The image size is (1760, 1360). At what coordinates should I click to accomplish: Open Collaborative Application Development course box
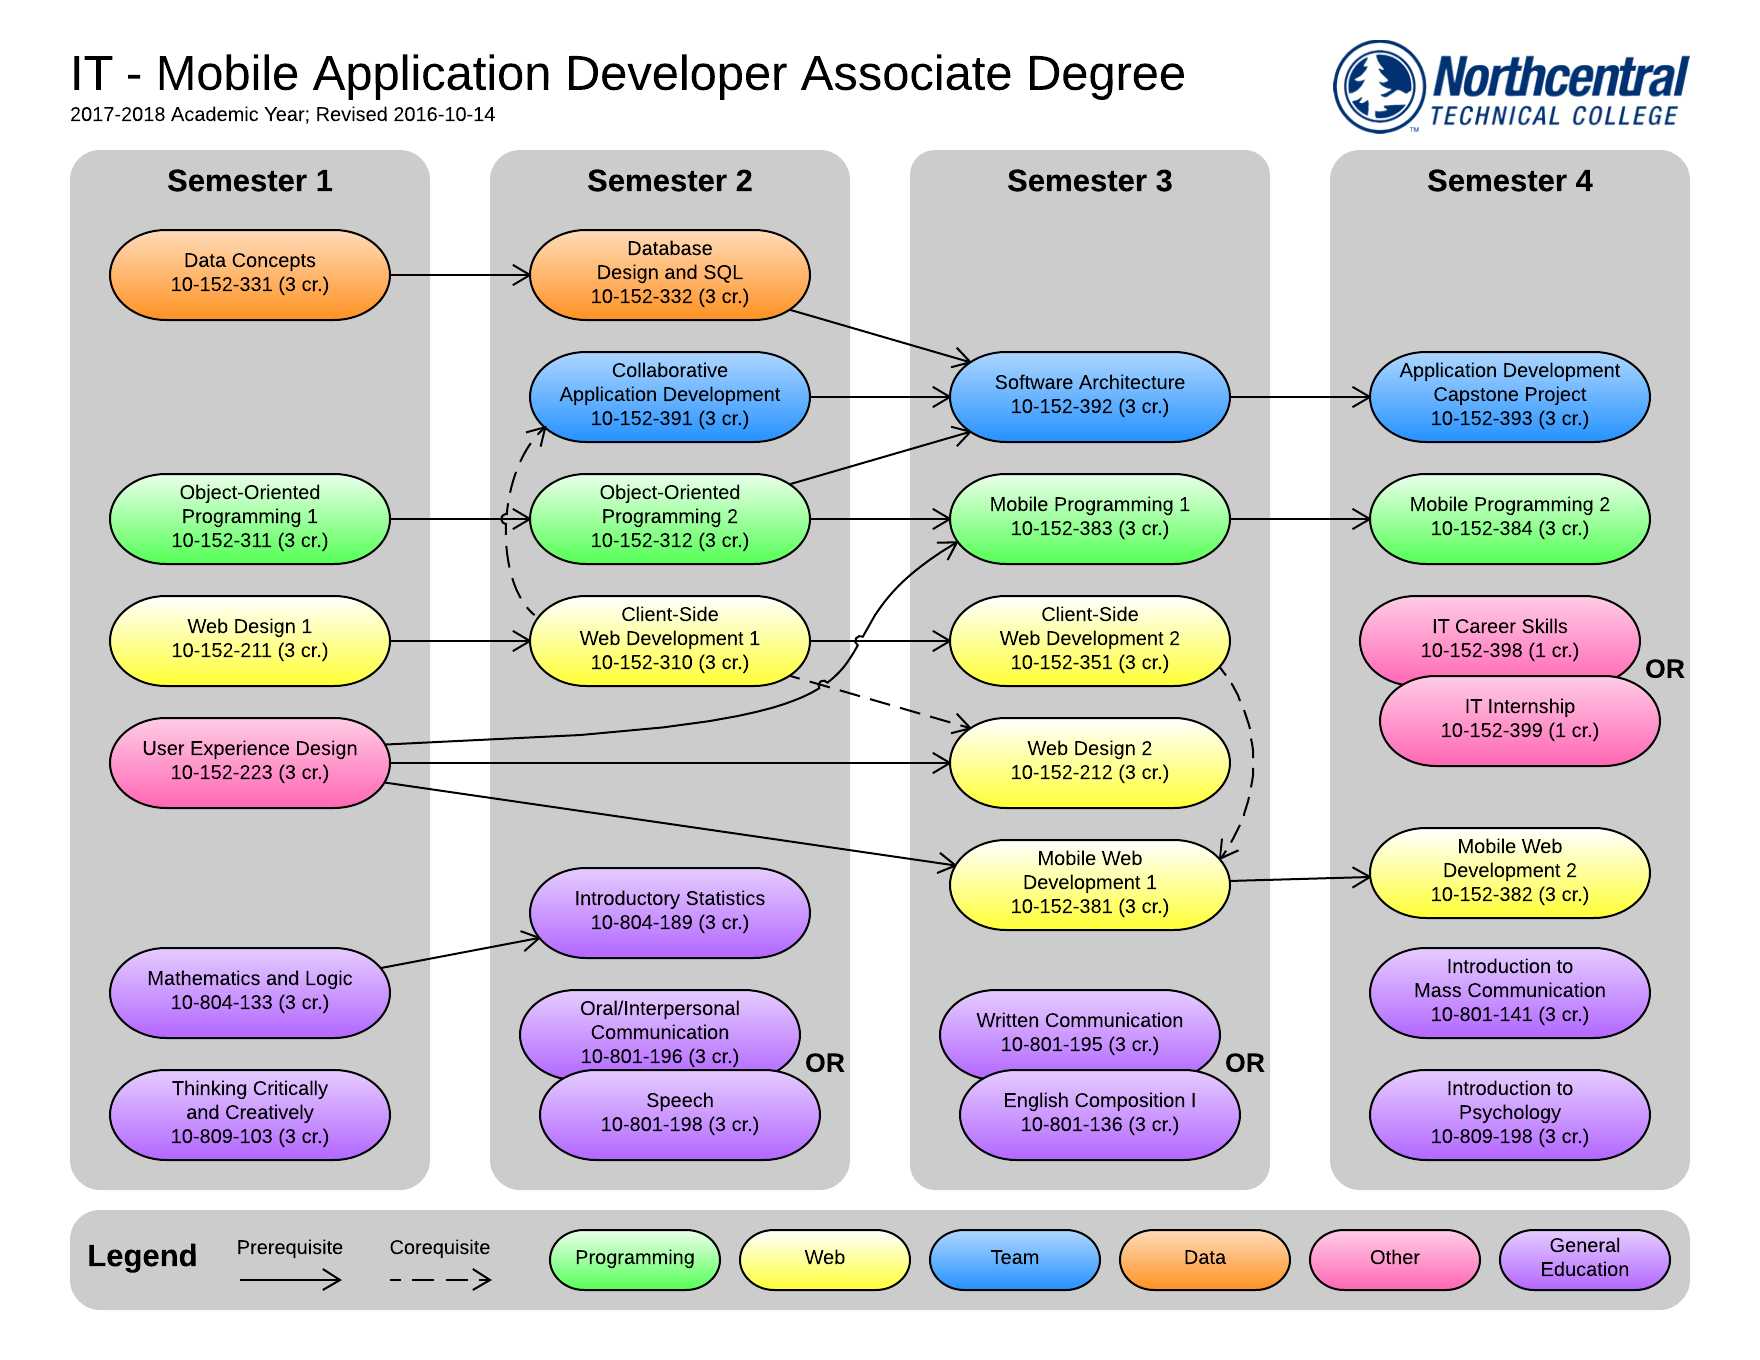point(669,396)
